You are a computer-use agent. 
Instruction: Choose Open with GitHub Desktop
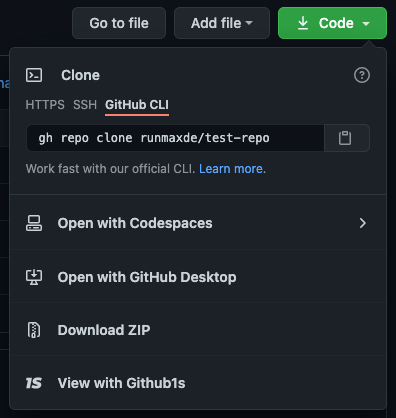click(x=198, y=277)
